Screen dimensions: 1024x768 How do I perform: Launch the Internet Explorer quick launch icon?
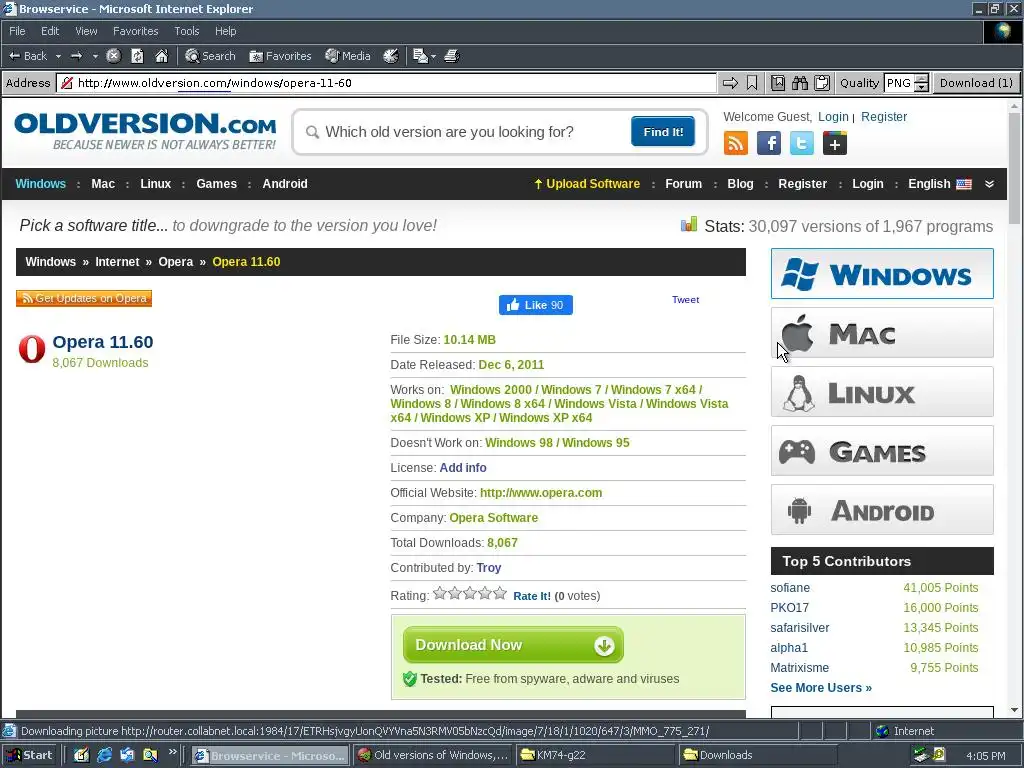pyautogui.click(x=104, y=756)
